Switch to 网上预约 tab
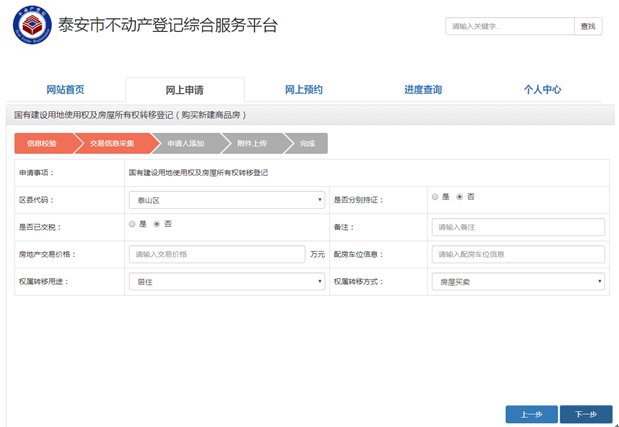Image resolution: width=619 pixels, height=427 pixels. 303,90
